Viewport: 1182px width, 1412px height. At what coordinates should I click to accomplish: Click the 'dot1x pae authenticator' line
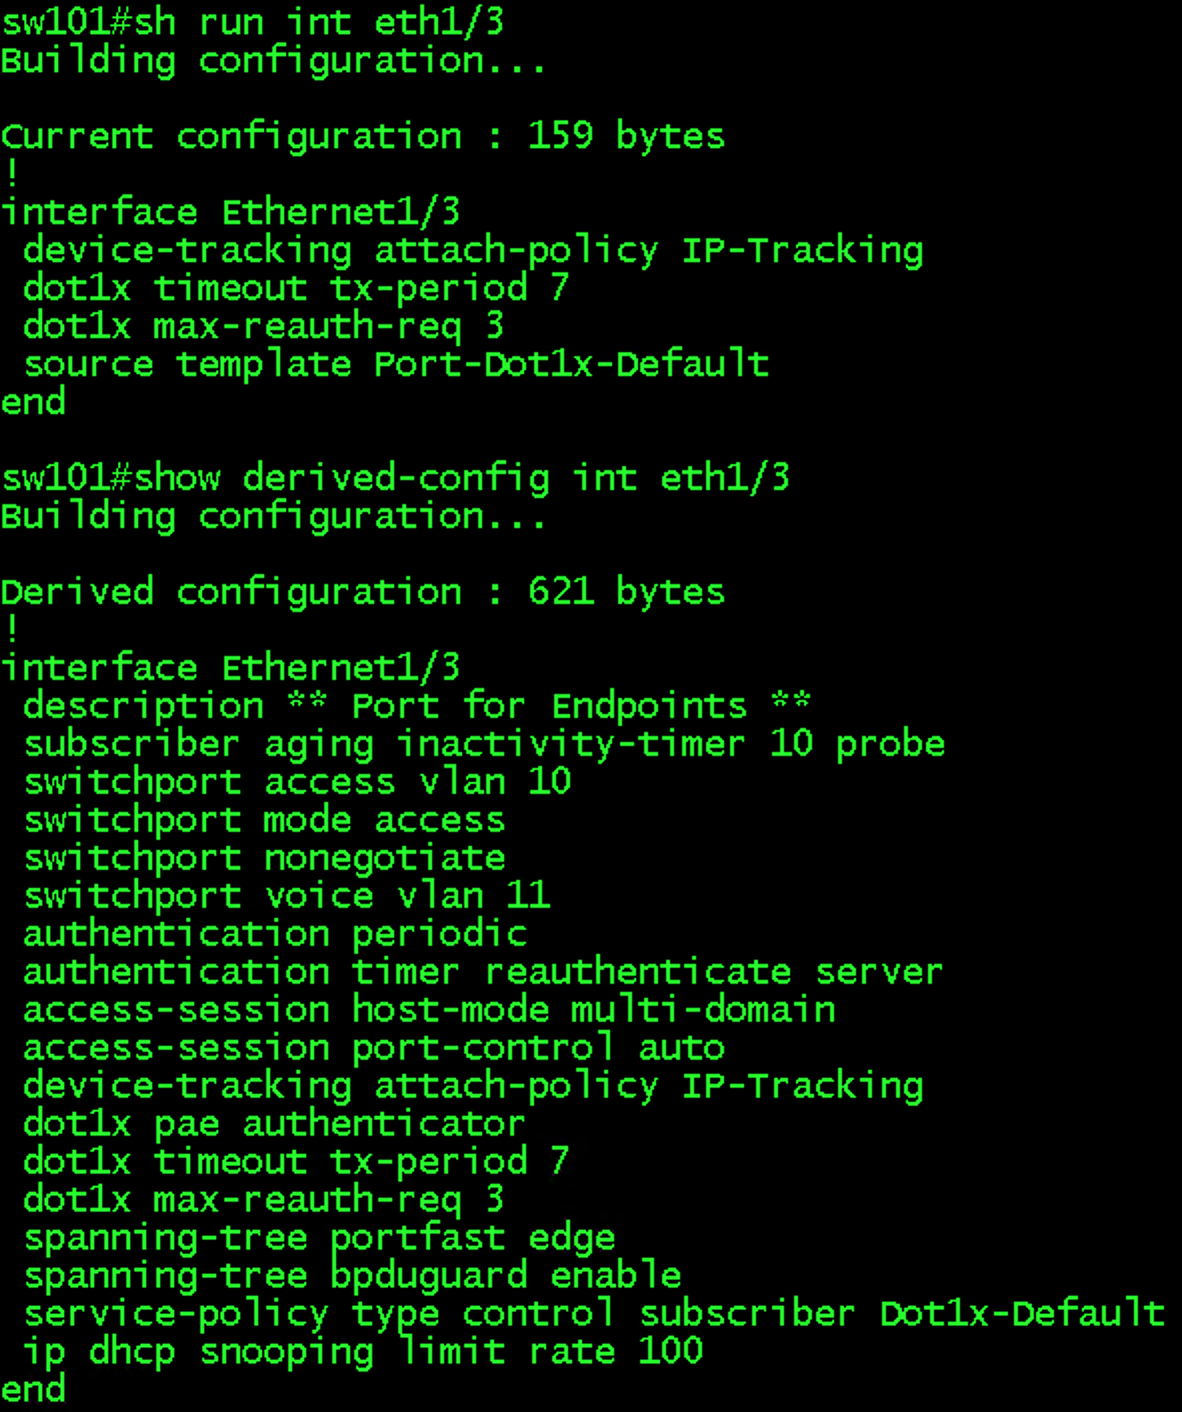(x=274, y=1124)
